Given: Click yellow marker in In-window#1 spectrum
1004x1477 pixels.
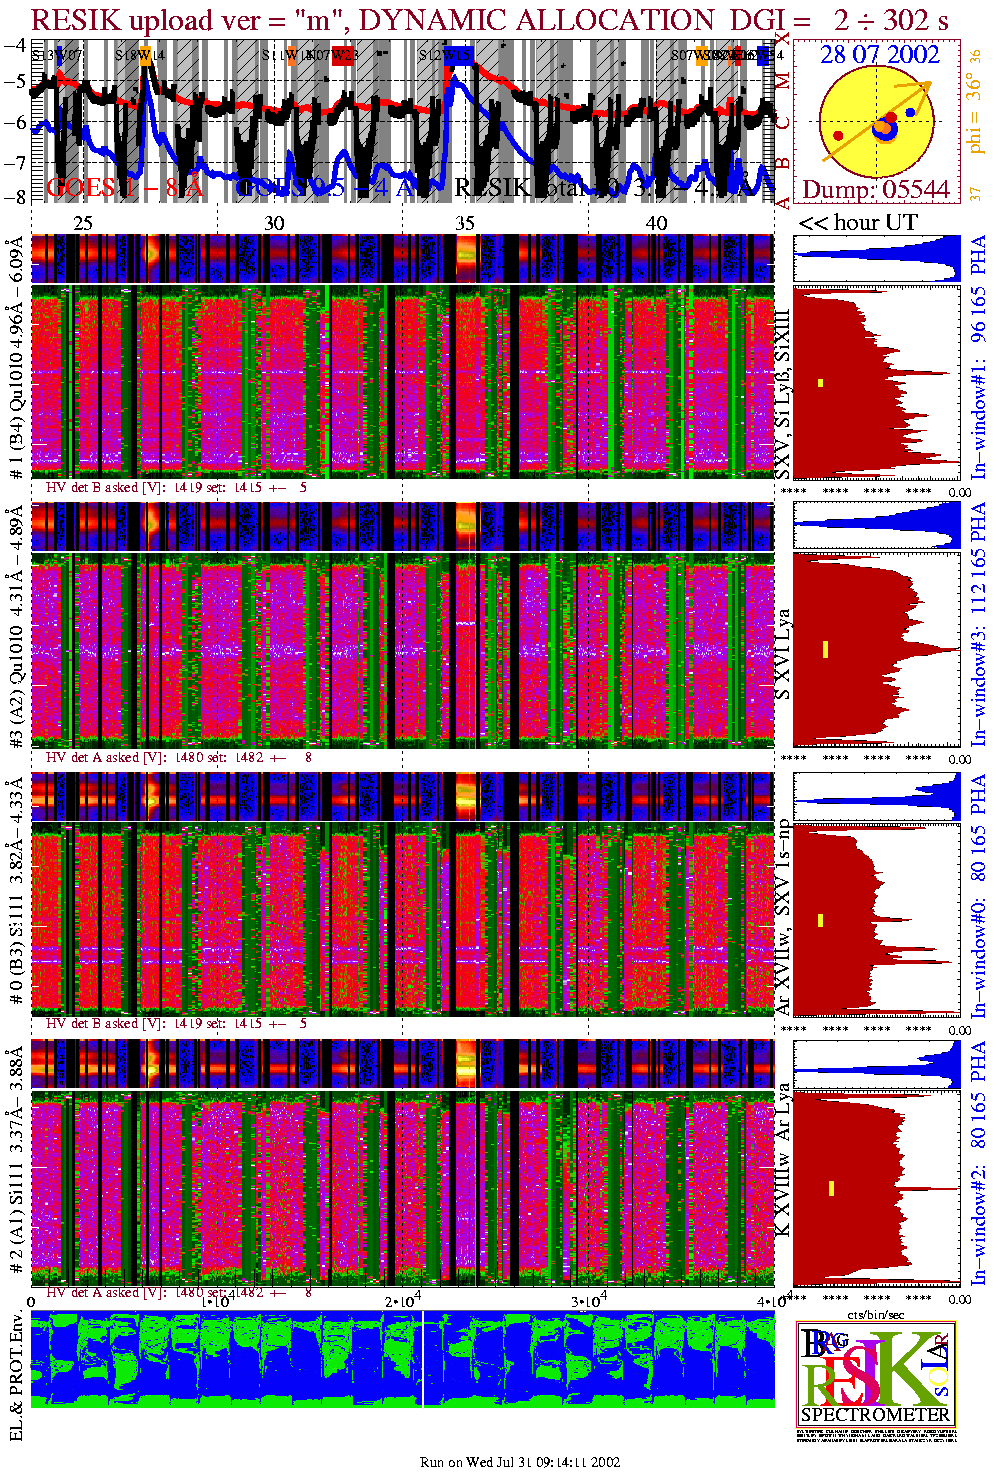Looking at the screenshot, I should pyautogui.click(x=820, y=382).
